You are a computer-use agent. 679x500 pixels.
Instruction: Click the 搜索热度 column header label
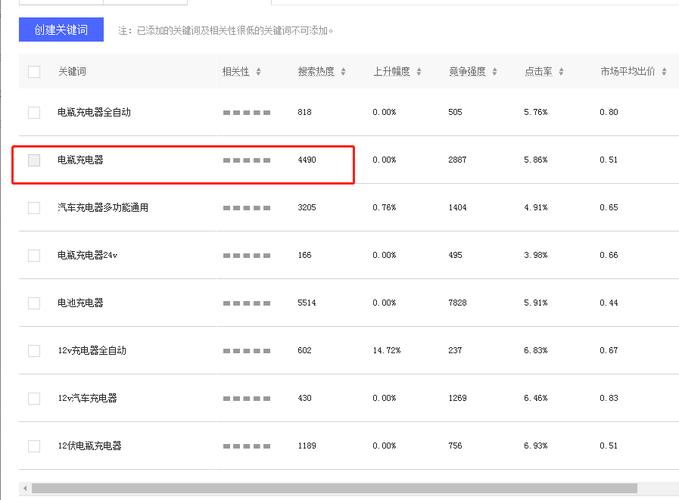coord(316,71)
